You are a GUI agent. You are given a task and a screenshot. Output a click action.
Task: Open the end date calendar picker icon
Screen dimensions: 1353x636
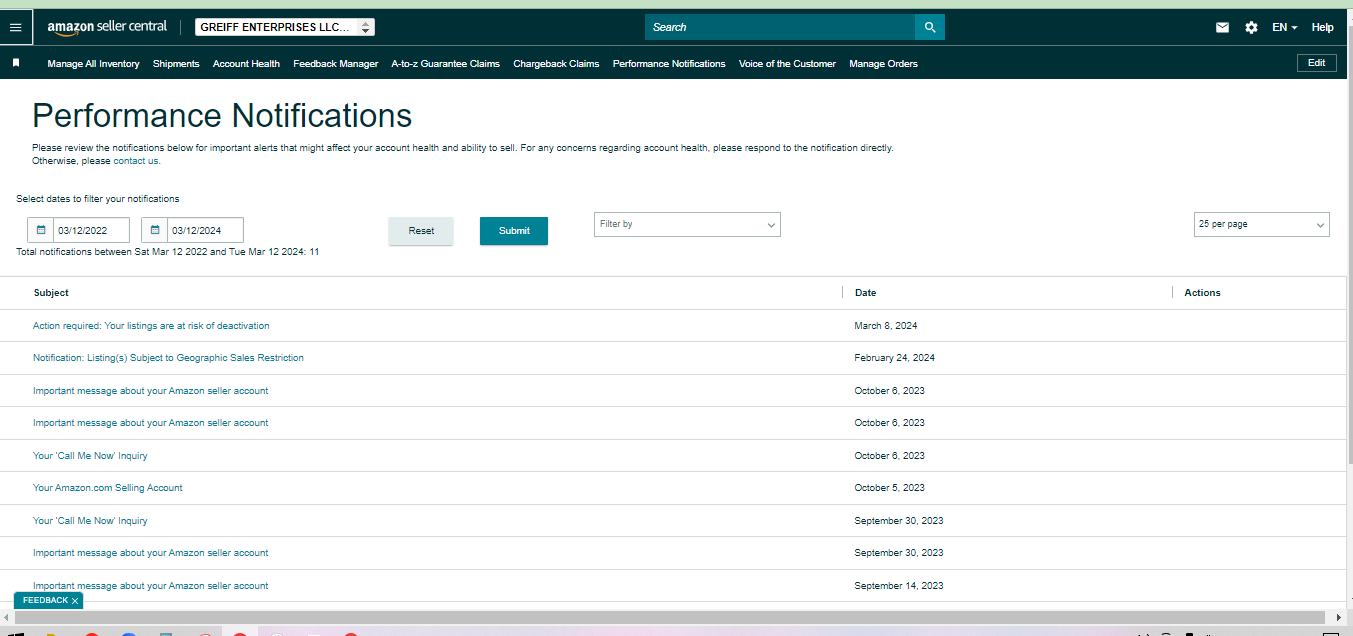tap(155, 230)
